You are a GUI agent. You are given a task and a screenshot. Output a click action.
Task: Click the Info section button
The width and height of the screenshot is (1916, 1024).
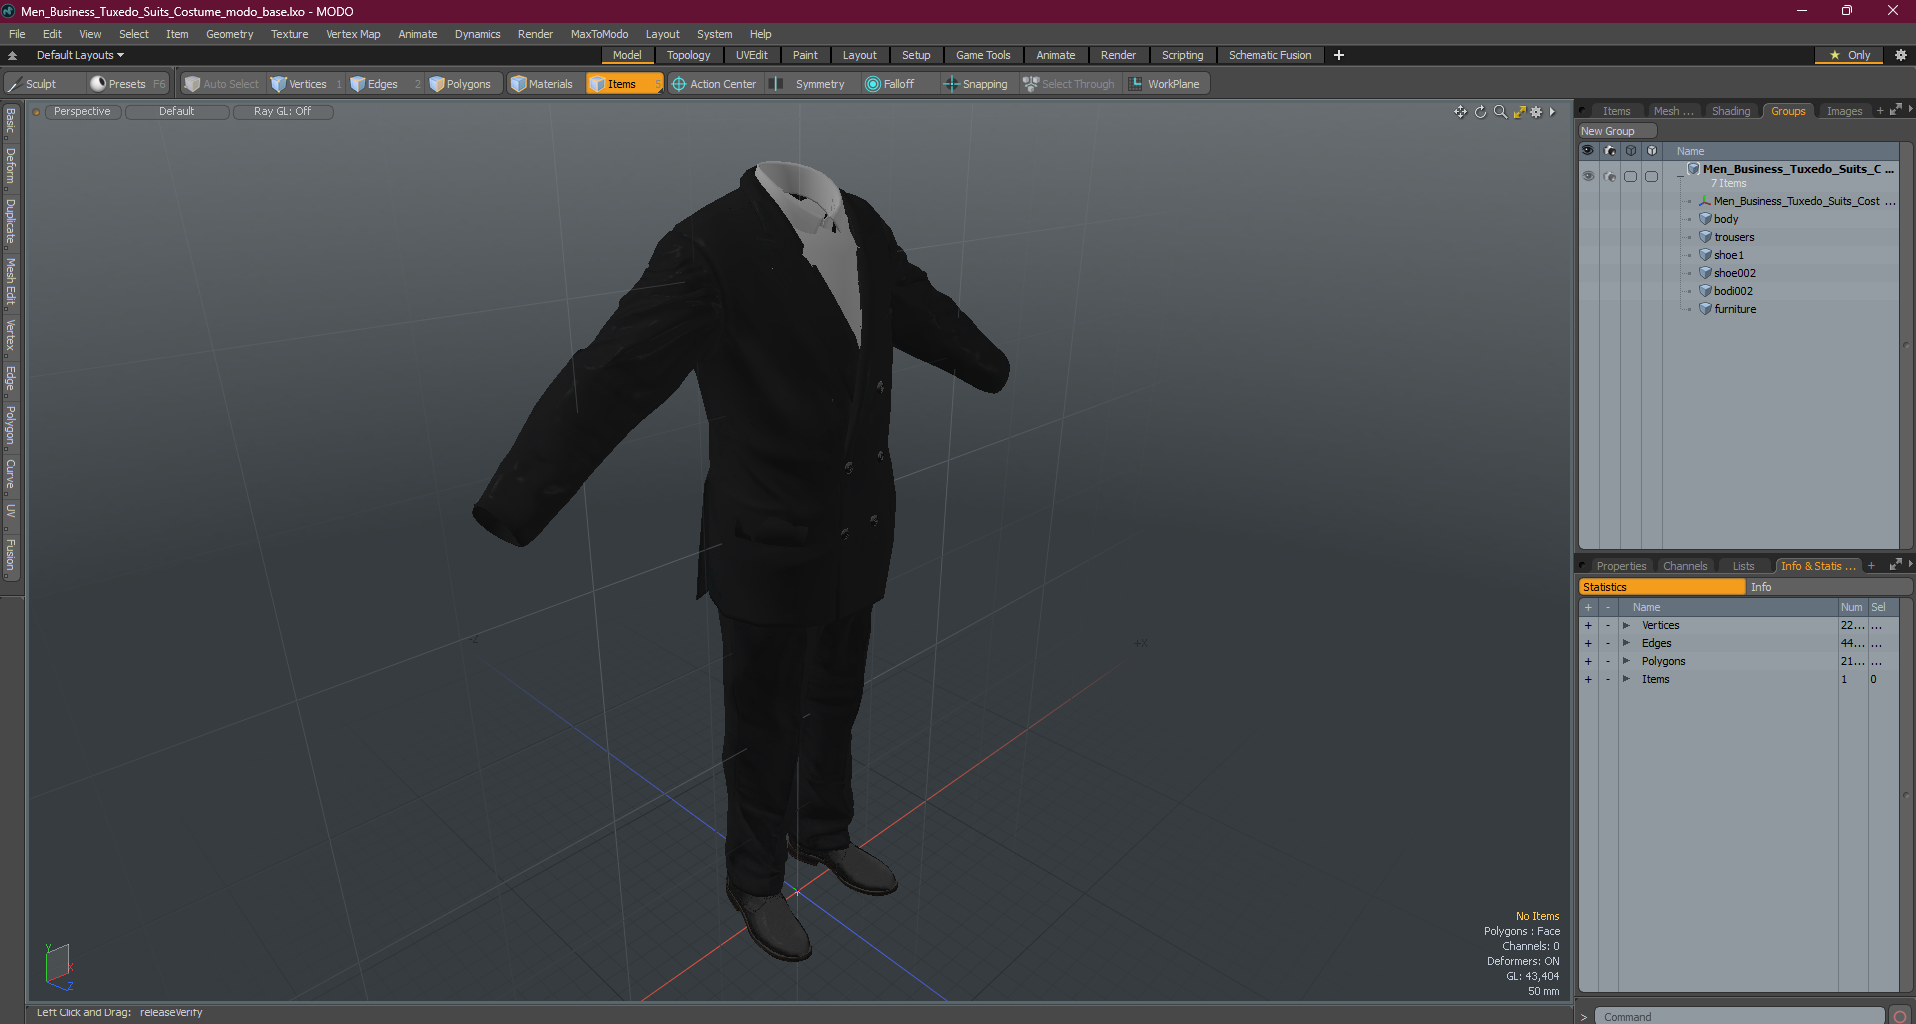(x=1828, y=587)
